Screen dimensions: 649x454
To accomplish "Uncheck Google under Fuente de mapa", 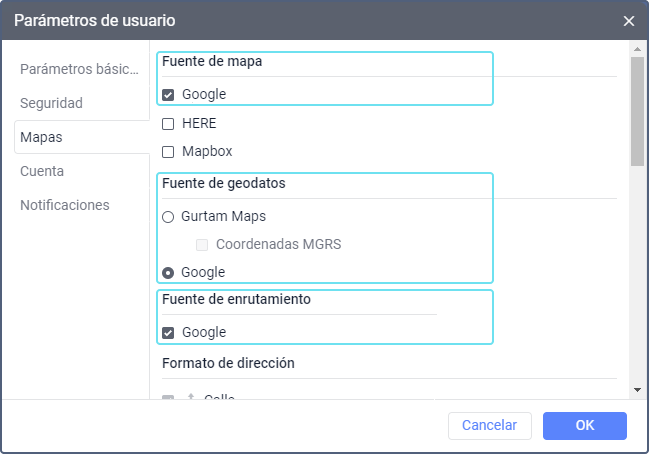I will click(x=168, y=95).
